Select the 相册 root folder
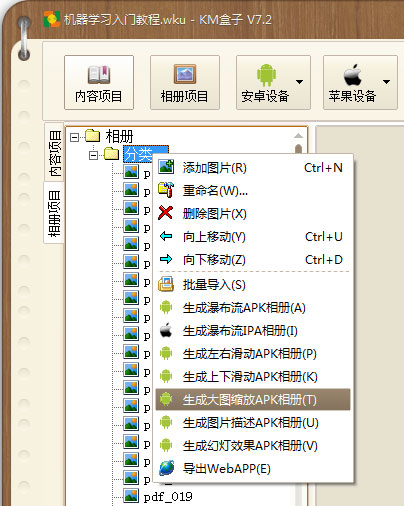The image size is (404, 506). (x=119, y=136)
